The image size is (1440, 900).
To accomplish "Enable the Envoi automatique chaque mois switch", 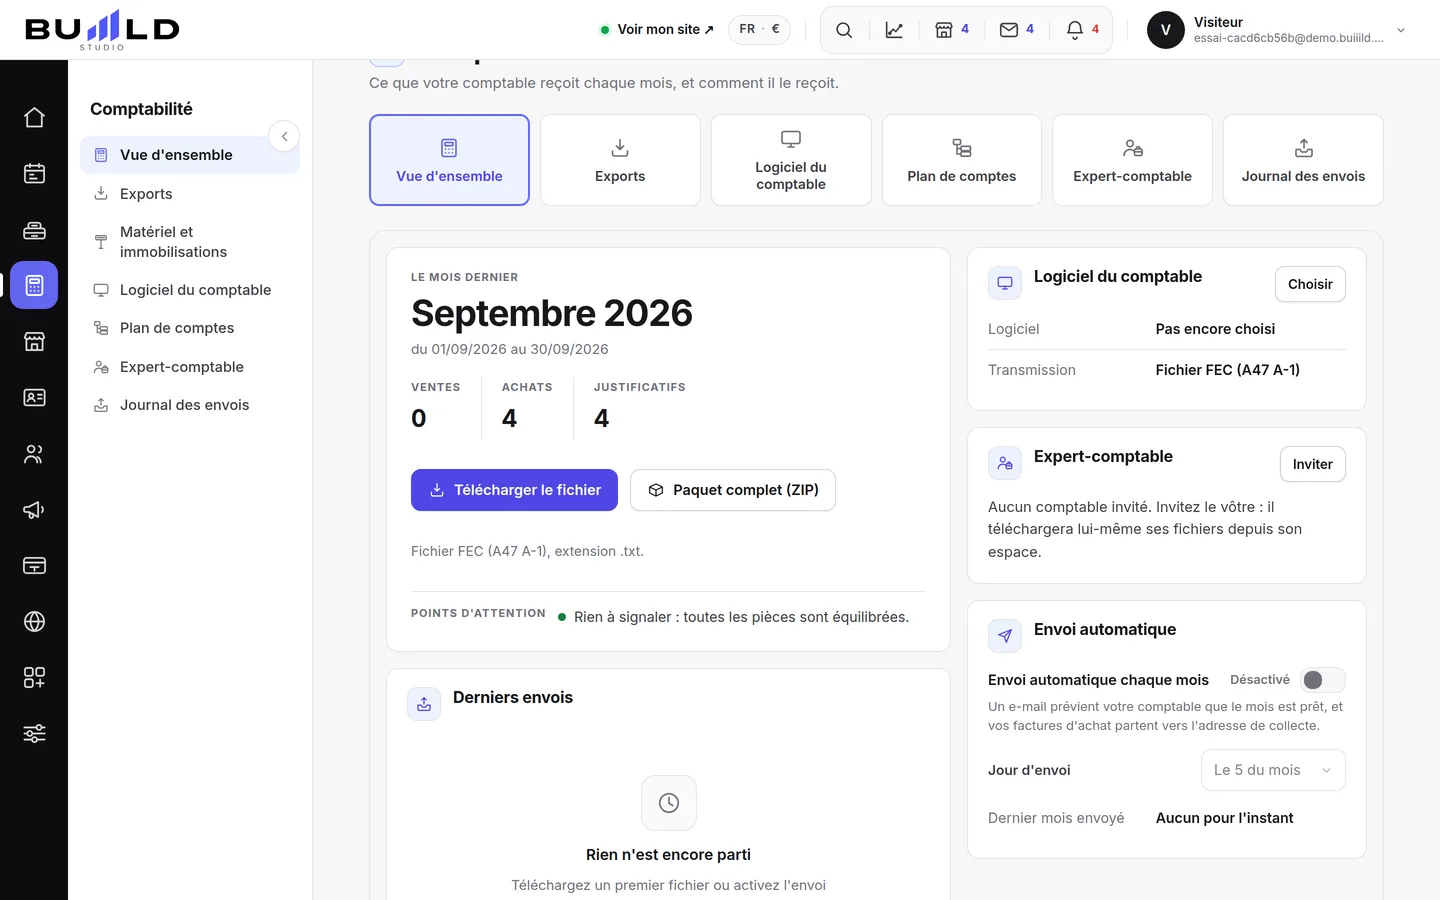I will 1322,680.
